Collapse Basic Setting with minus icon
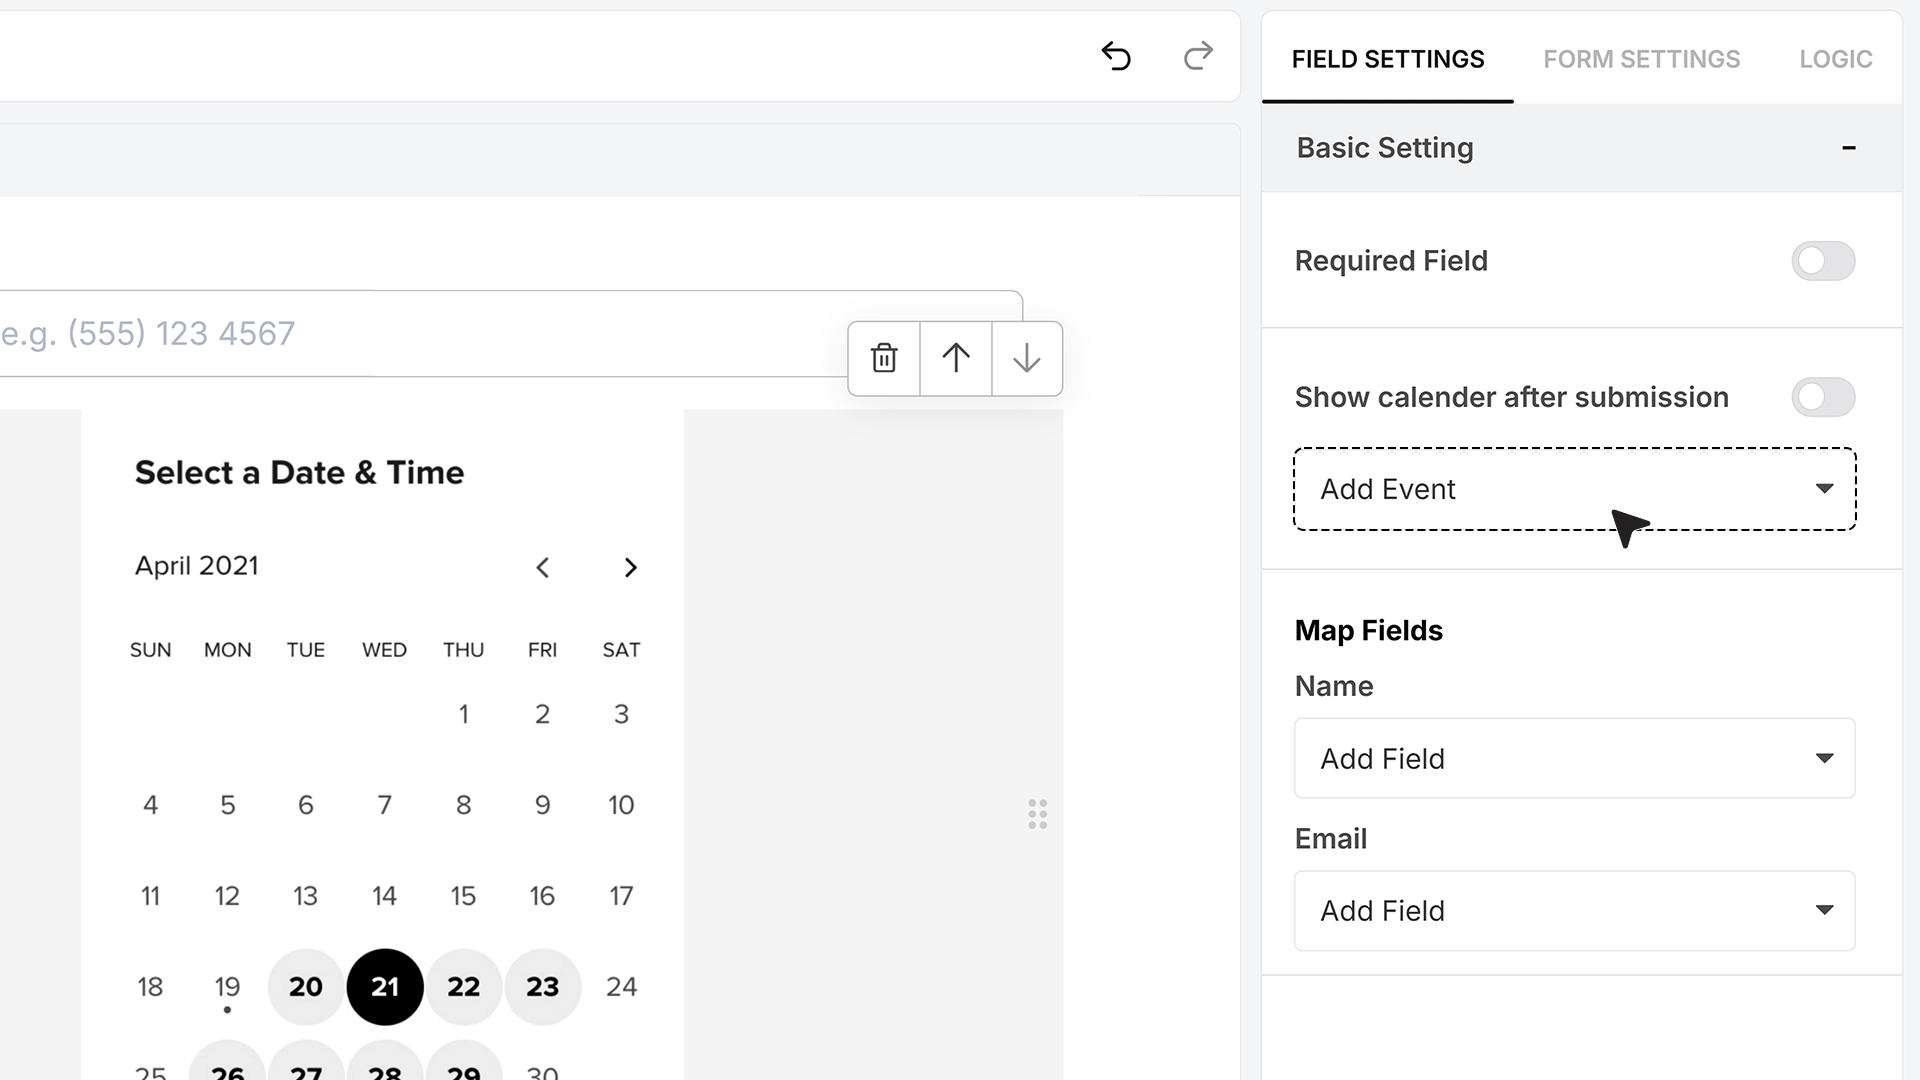Screen dimensions: 1920x1080 [1849, 148]
